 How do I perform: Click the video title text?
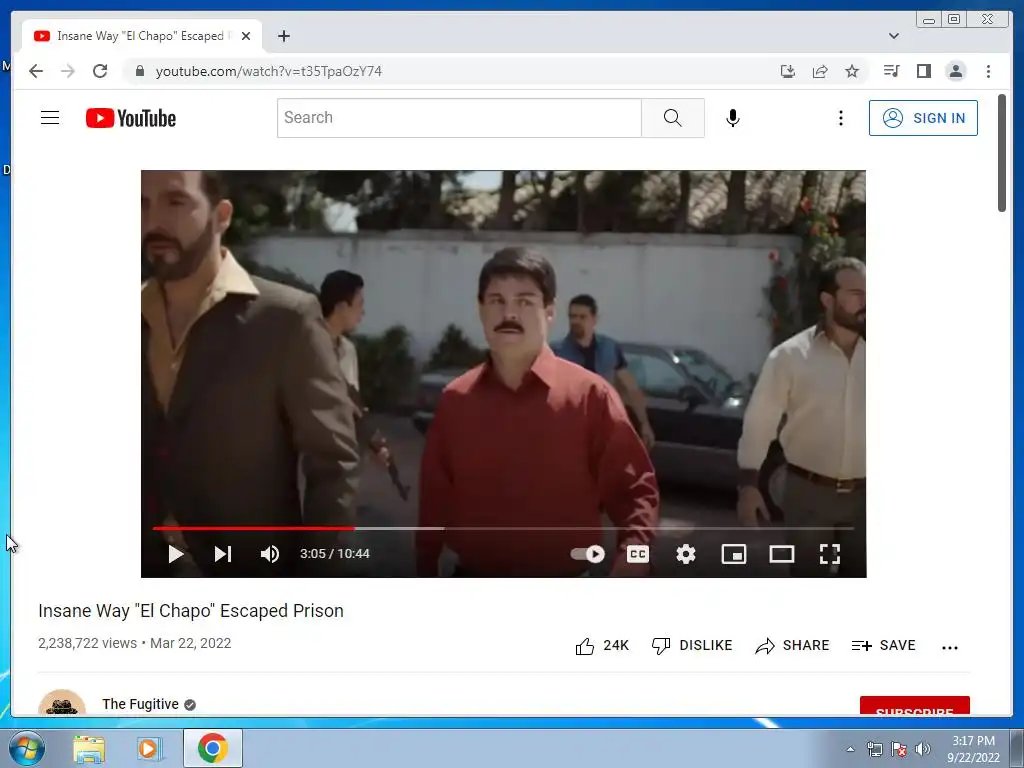tap(191, 611)
